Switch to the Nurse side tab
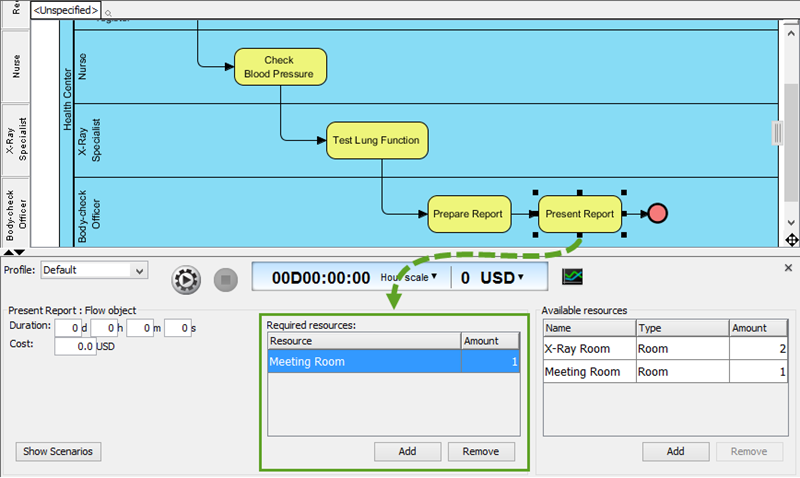Image resolution: width=800 pixels, height=478 pixels. coord(16,66)
